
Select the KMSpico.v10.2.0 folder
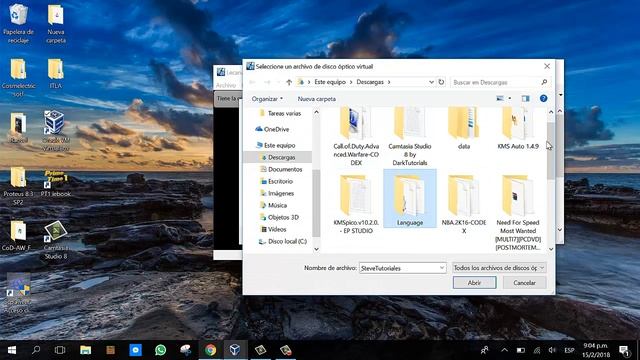[356, 204]
